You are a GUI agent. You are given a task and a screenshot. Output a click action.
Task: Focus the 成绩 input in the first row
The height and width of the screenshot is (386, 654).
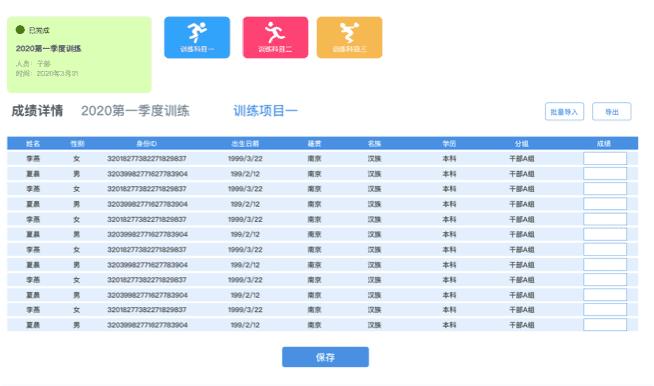point(605,159)
